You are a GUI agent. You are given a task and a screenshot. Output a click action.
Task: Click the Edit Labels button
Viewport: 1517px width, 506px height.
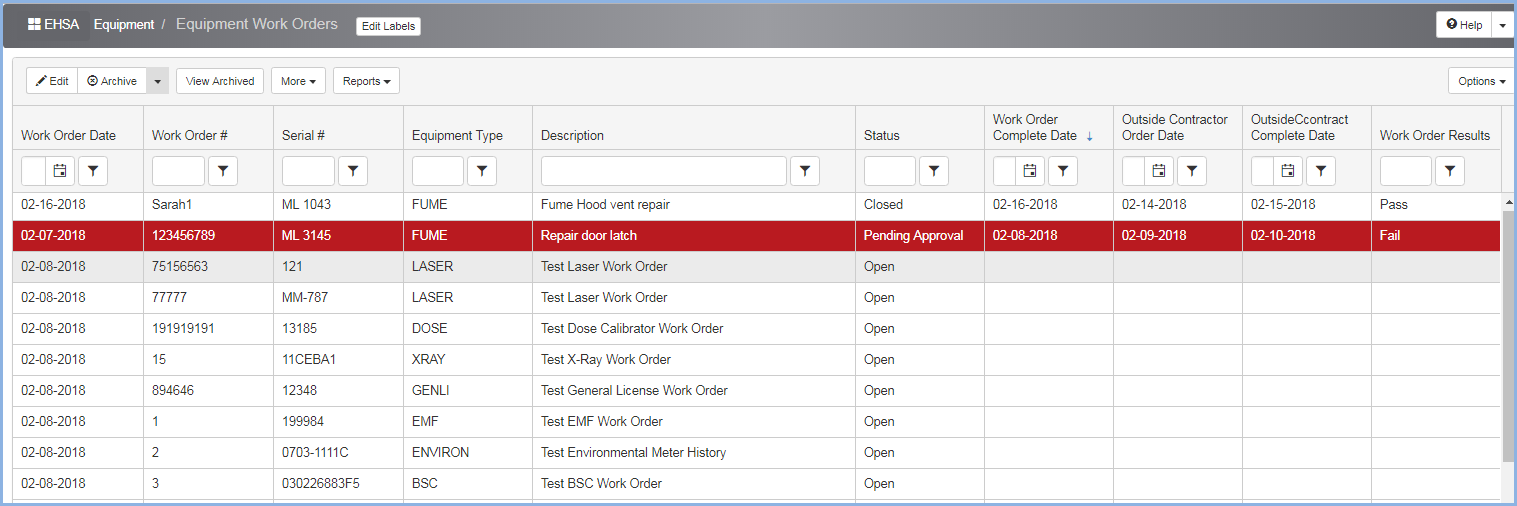point(388,26)
